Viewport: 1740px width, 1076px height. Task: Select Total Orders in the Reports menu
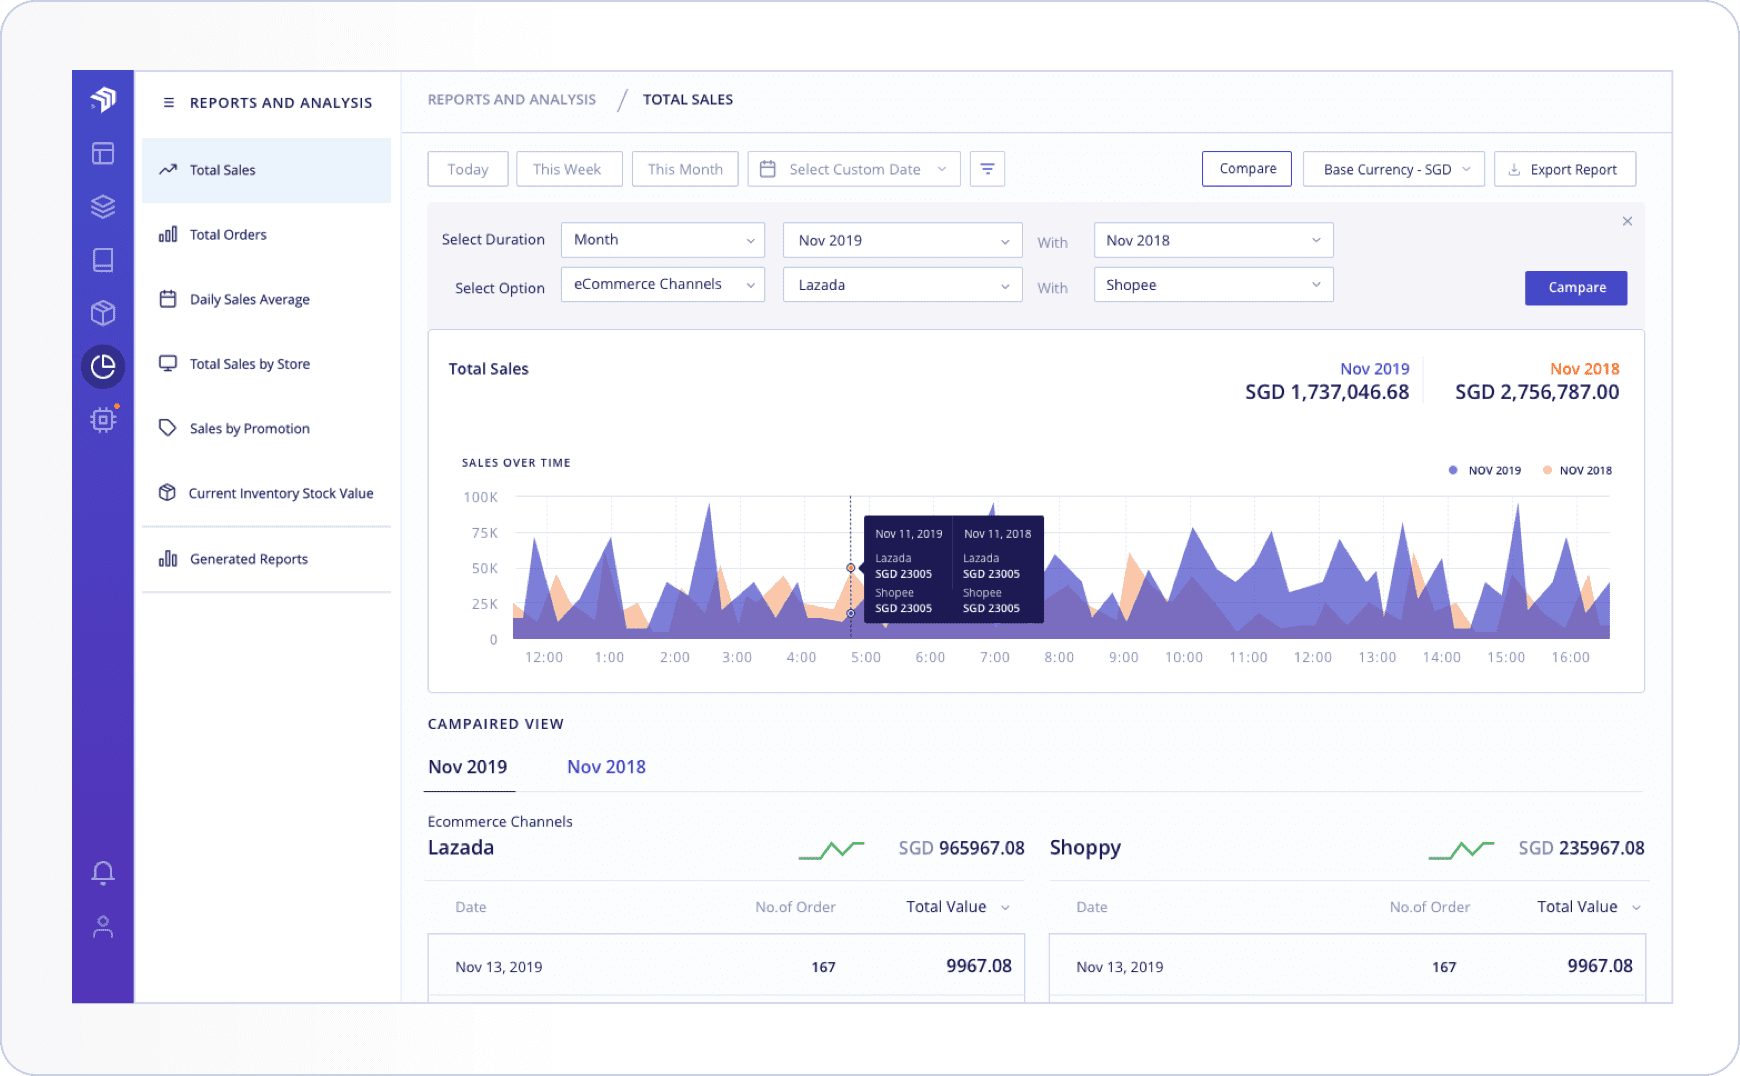tap(227, 234)
